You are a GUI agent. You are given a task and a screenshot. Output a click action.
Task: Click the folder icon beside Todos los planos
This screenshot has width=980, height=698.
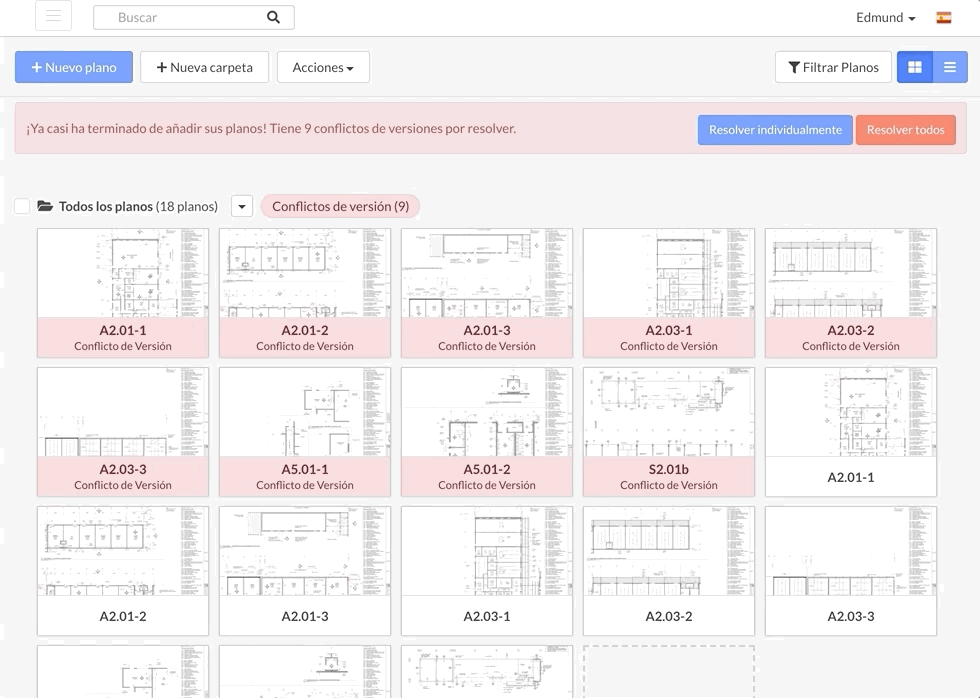coord(45,206)
